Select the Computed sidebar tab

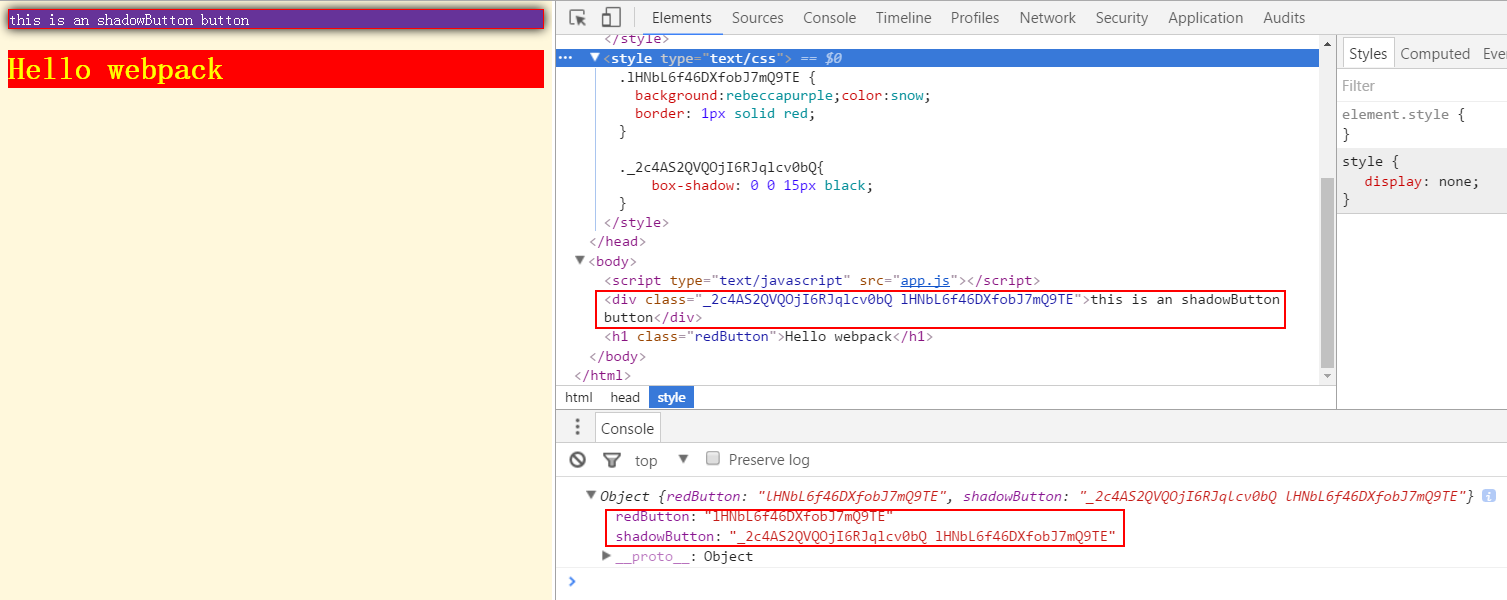coord(1435,54)
